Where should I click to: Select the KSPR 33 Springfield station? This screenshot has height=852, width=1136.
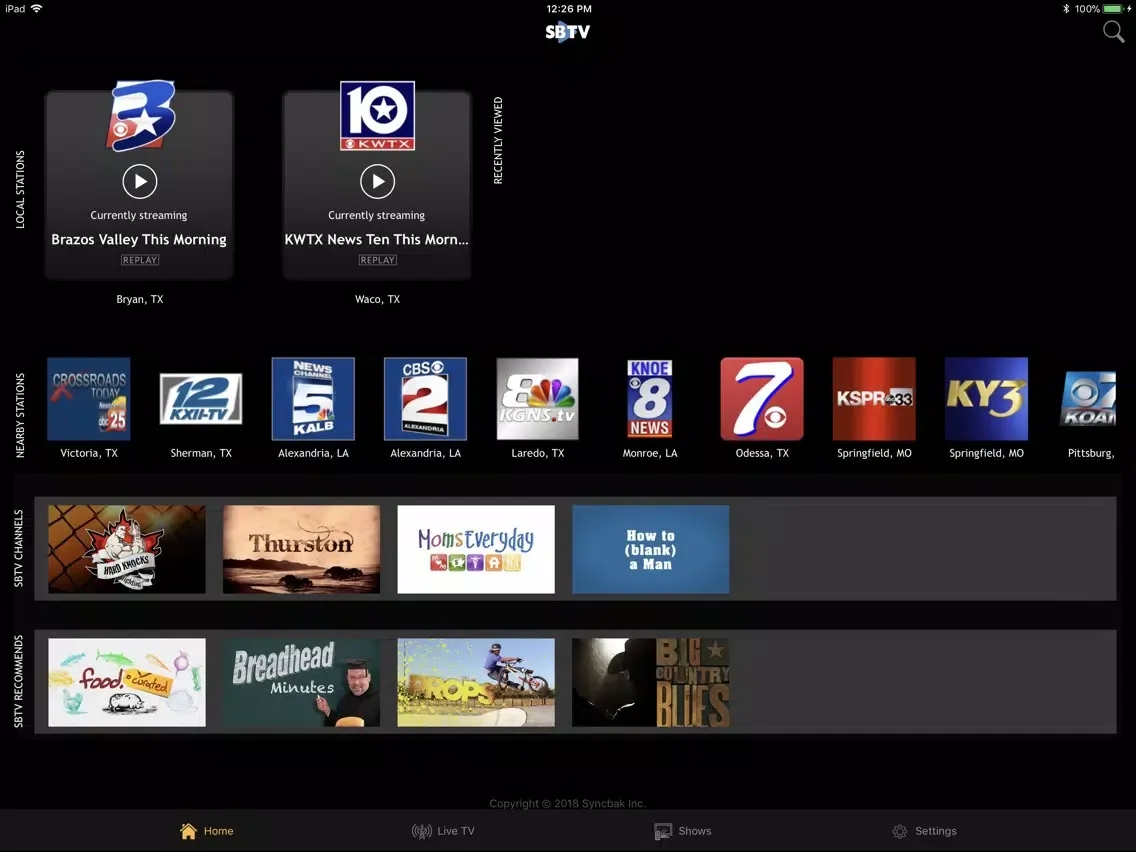874,399
